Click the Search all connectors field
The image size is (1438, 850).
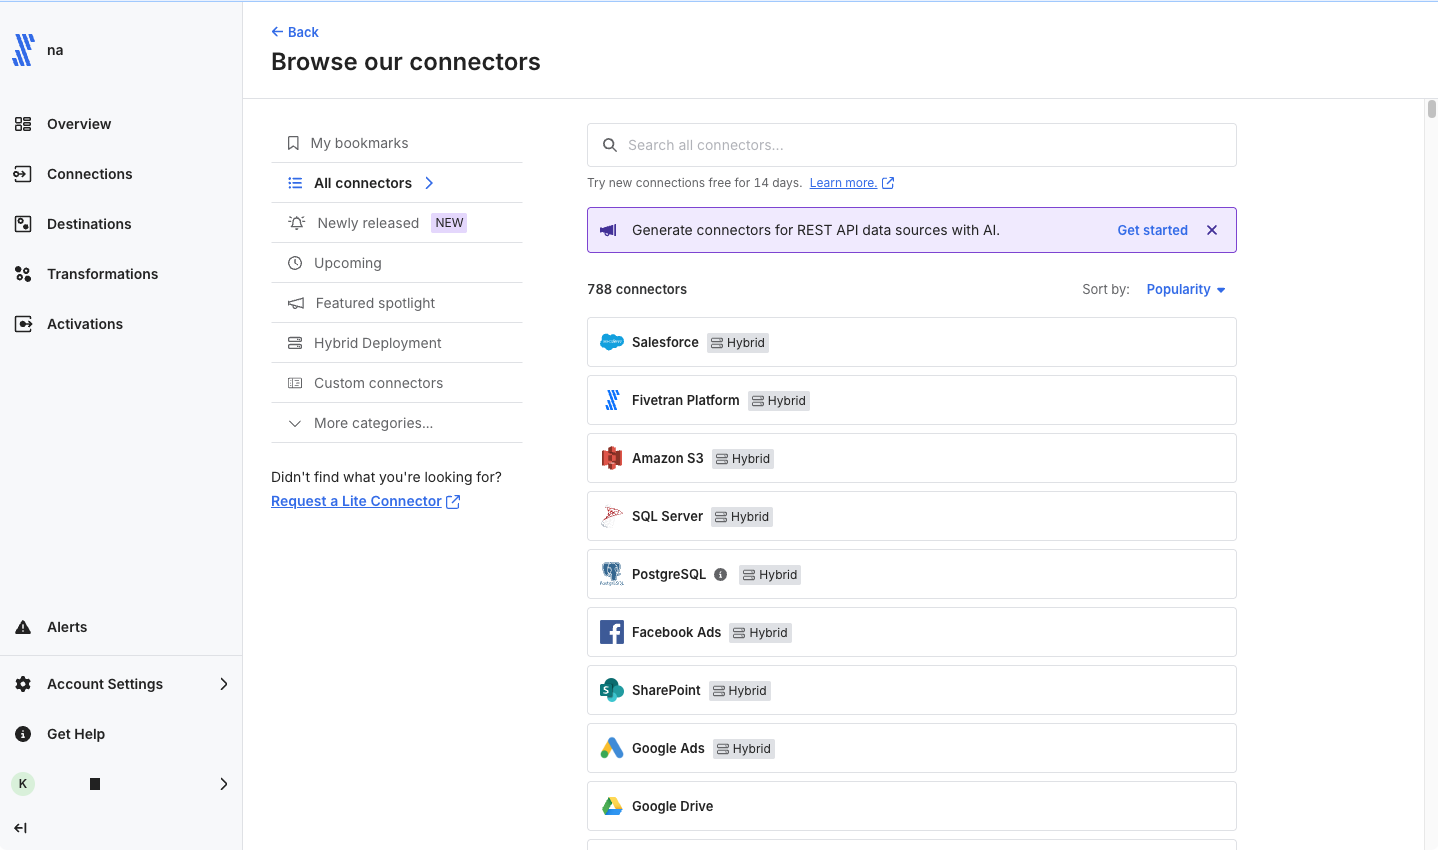click(x=912, y=145)
